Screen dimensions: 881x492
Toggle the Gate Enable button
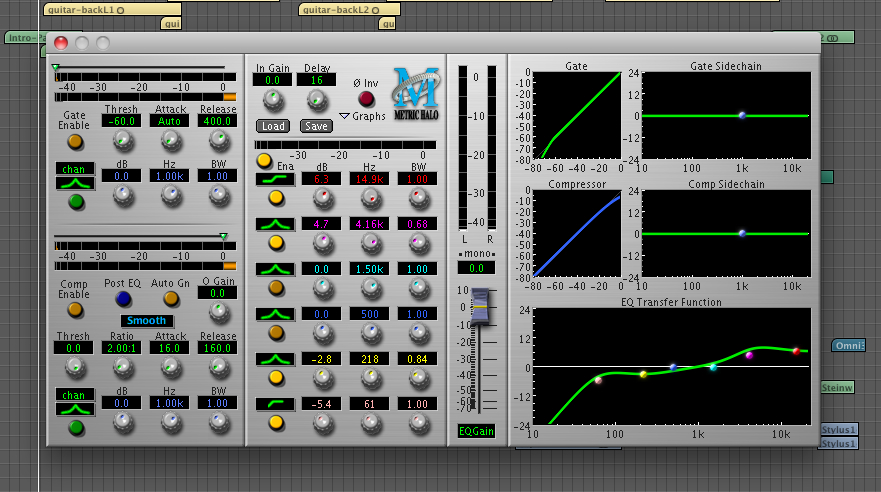[75, 142]
